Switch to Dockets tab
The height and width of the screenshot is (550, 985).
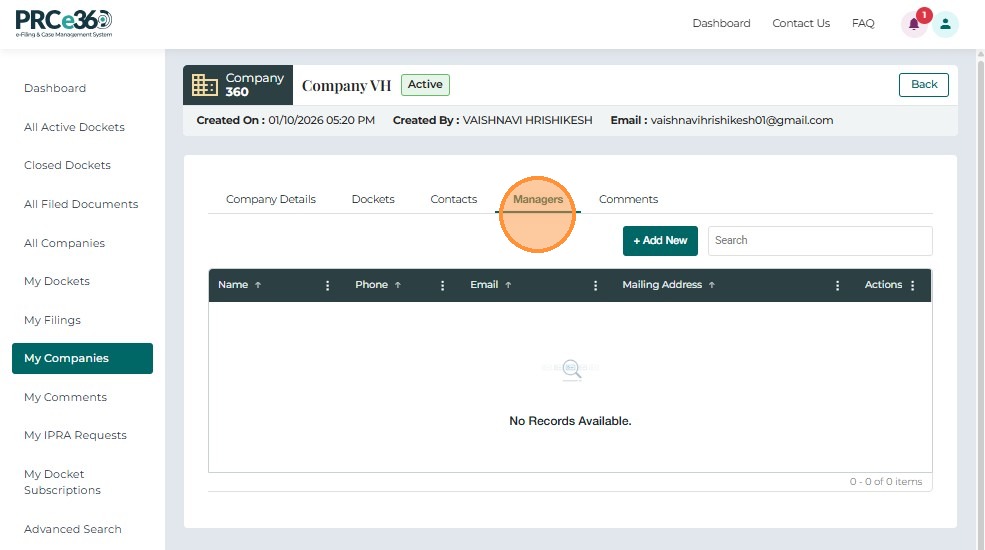pos(373,199)
